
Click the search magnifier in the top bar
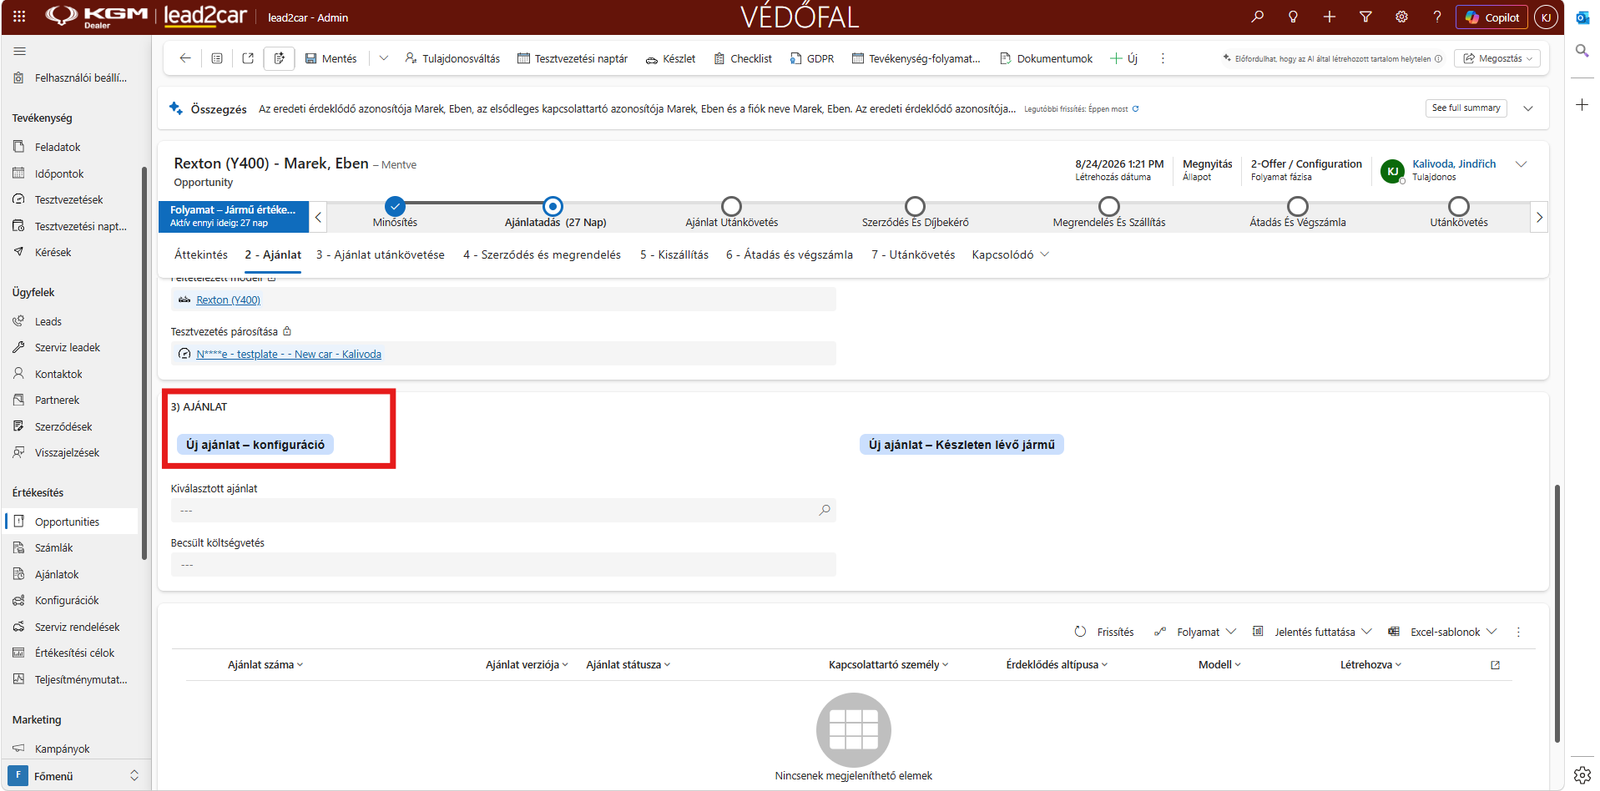click(x=1257, y=17)
